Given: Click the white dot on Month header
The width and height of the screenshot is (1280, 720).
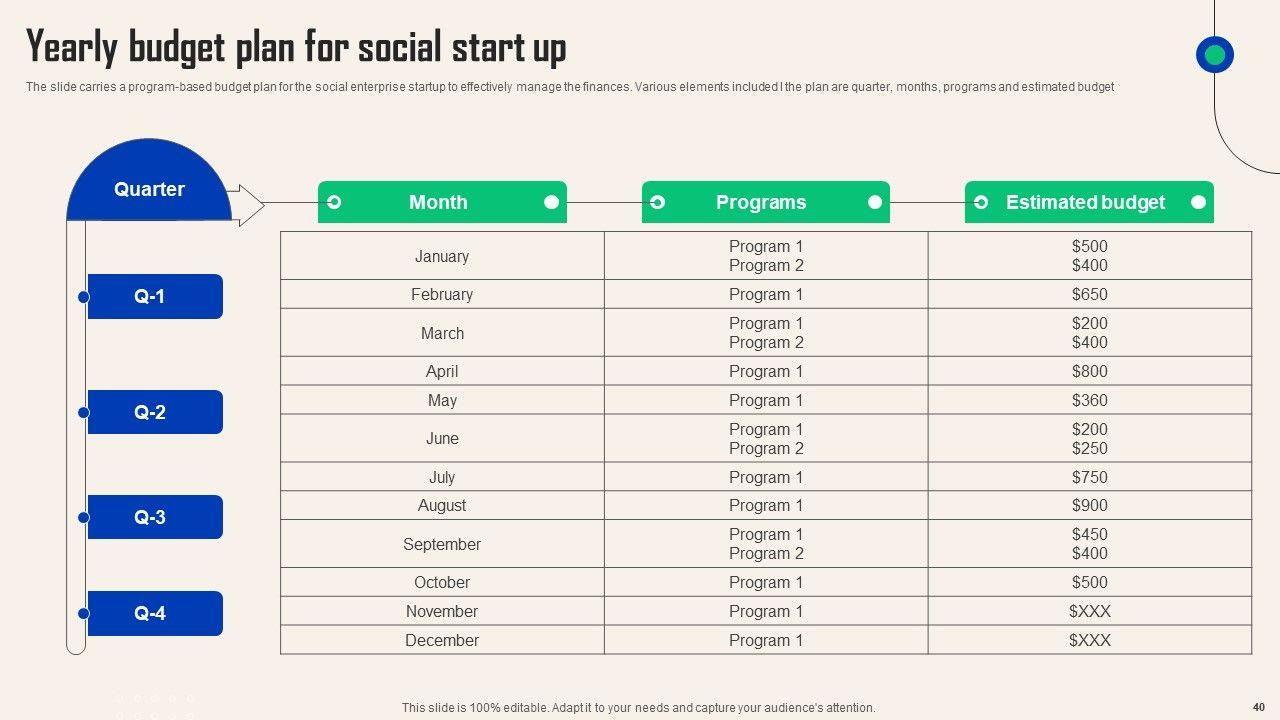Looking at the screenshot, I should point(551,202).
